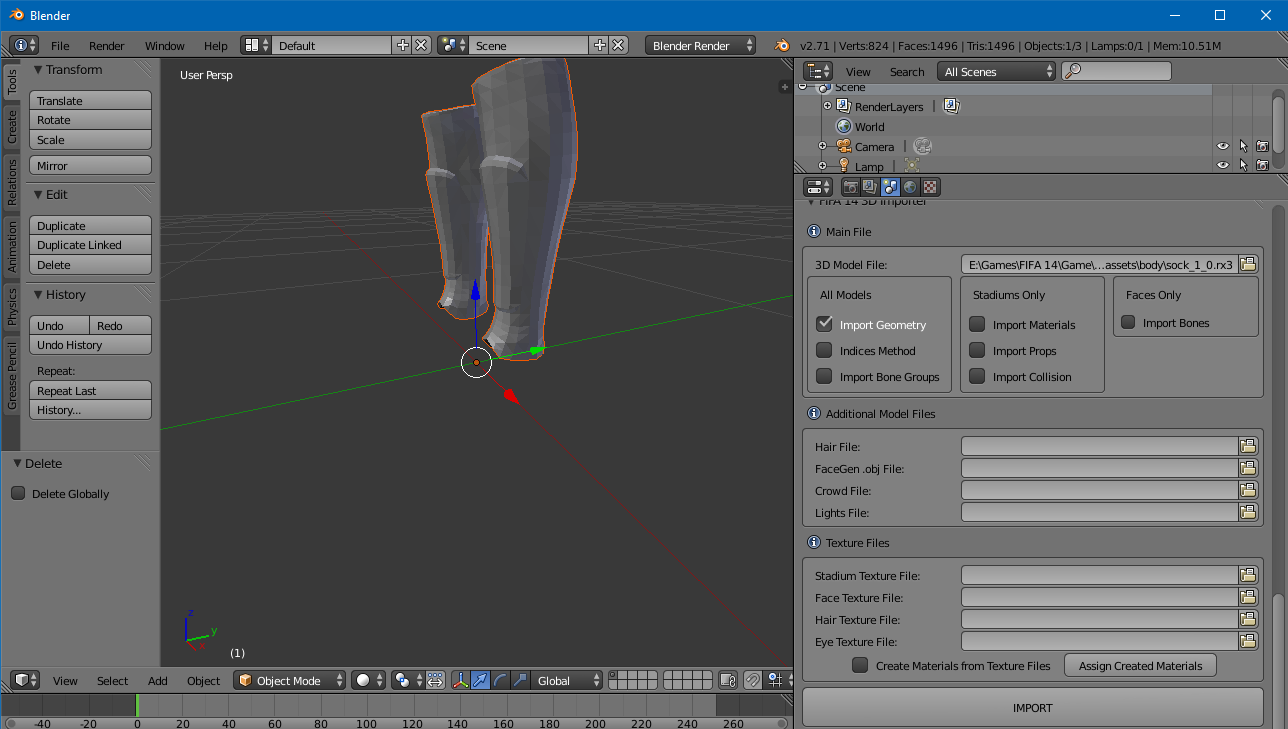Open the Render menu
1288x729 pixels.
(107, 45)
